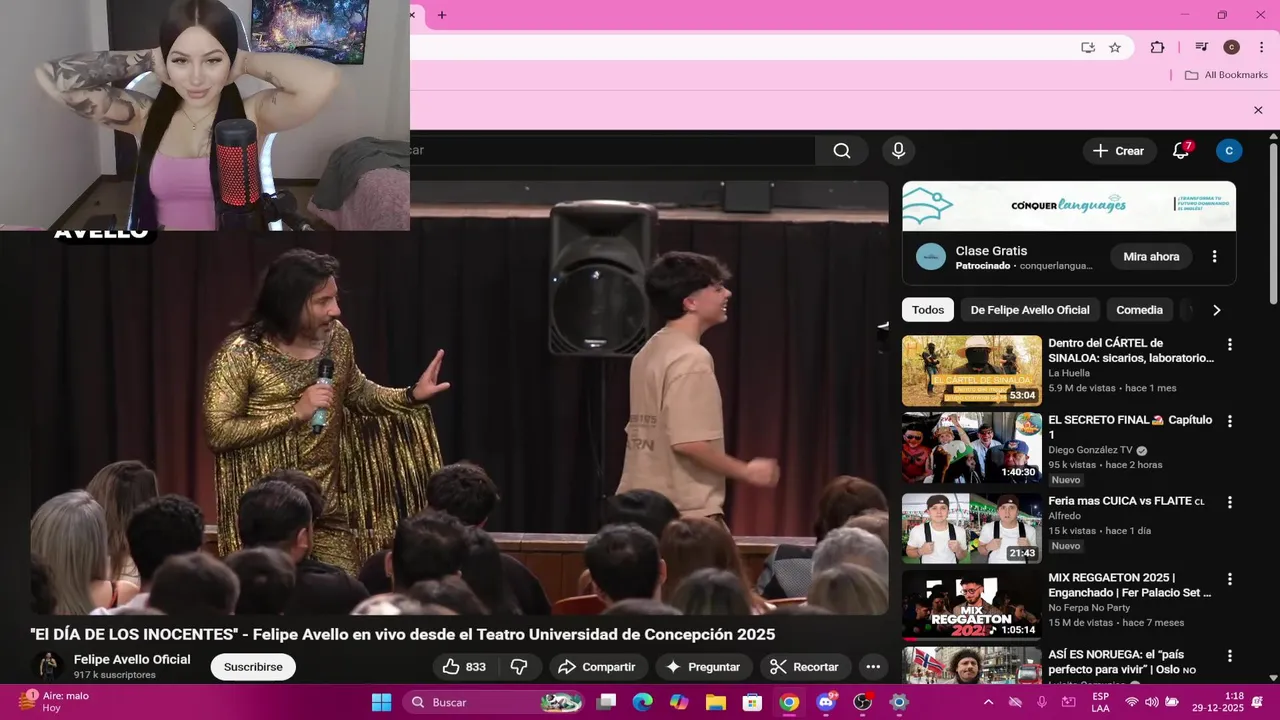Open the Chrome extensions puzzle icon
Screen dimensions: 1280x720
coord(1157,47)
